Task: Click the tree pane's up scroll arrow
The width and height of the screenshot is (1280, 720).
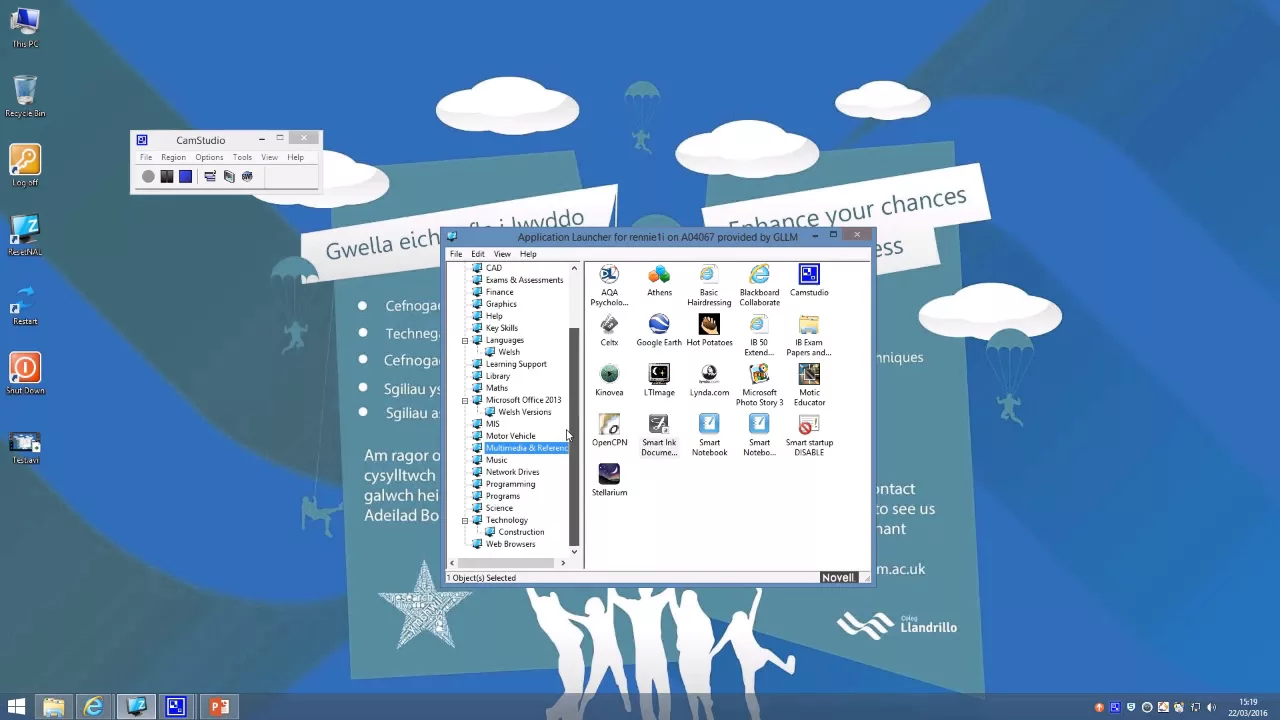Action: (x=574, y=268)
